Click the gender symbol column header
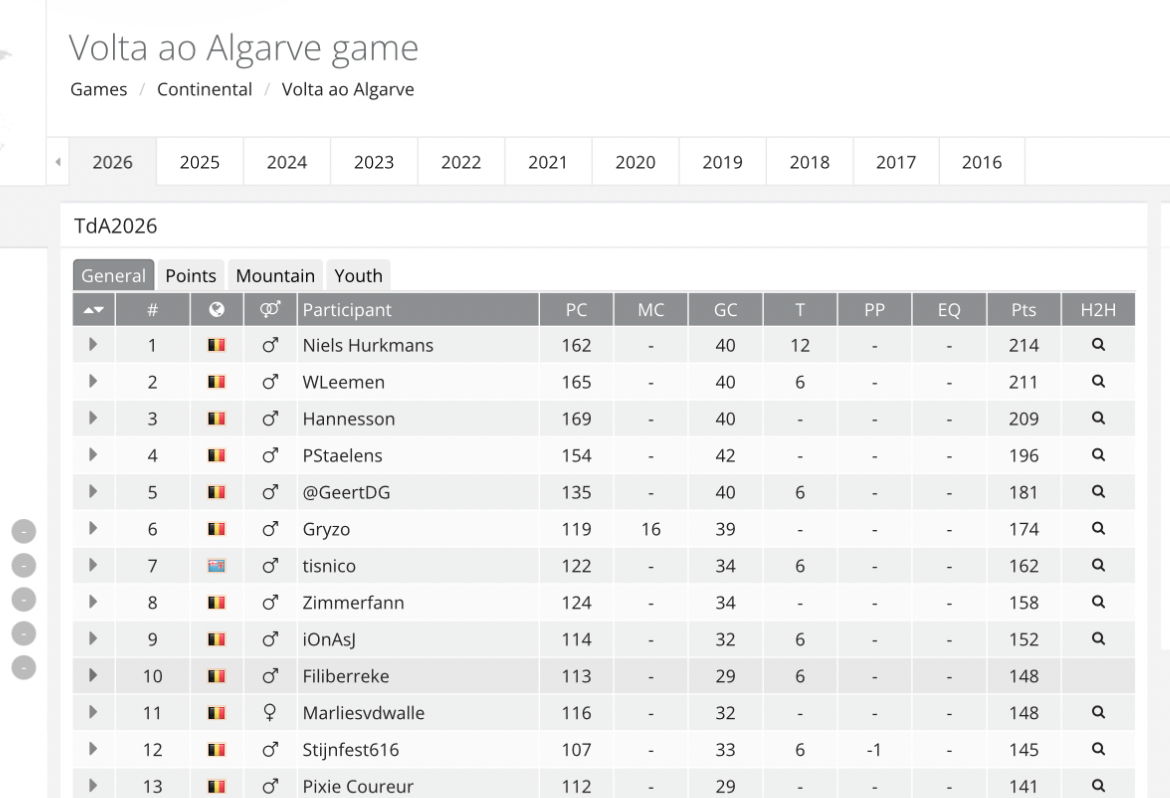The height and width of the screenshot is (798, 1170). tap(270, 310)
